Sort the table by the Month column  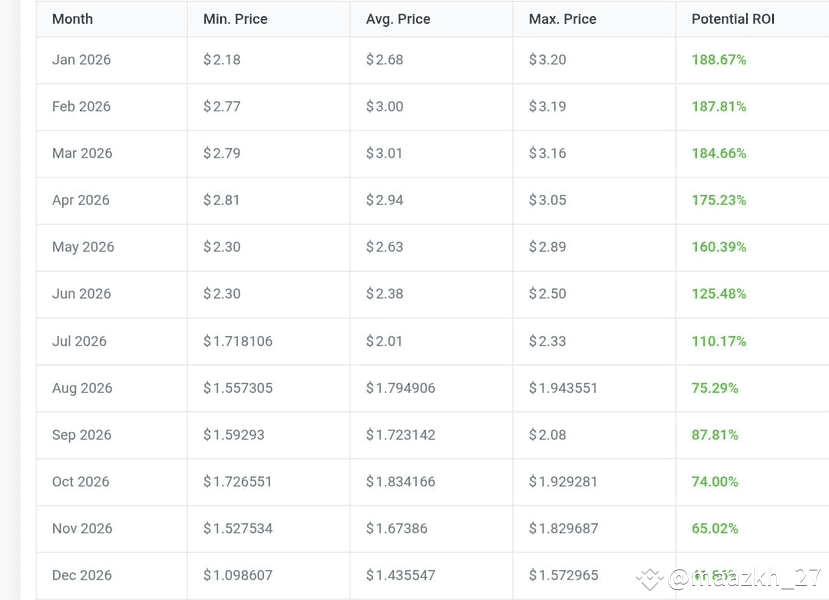[72, 18]
